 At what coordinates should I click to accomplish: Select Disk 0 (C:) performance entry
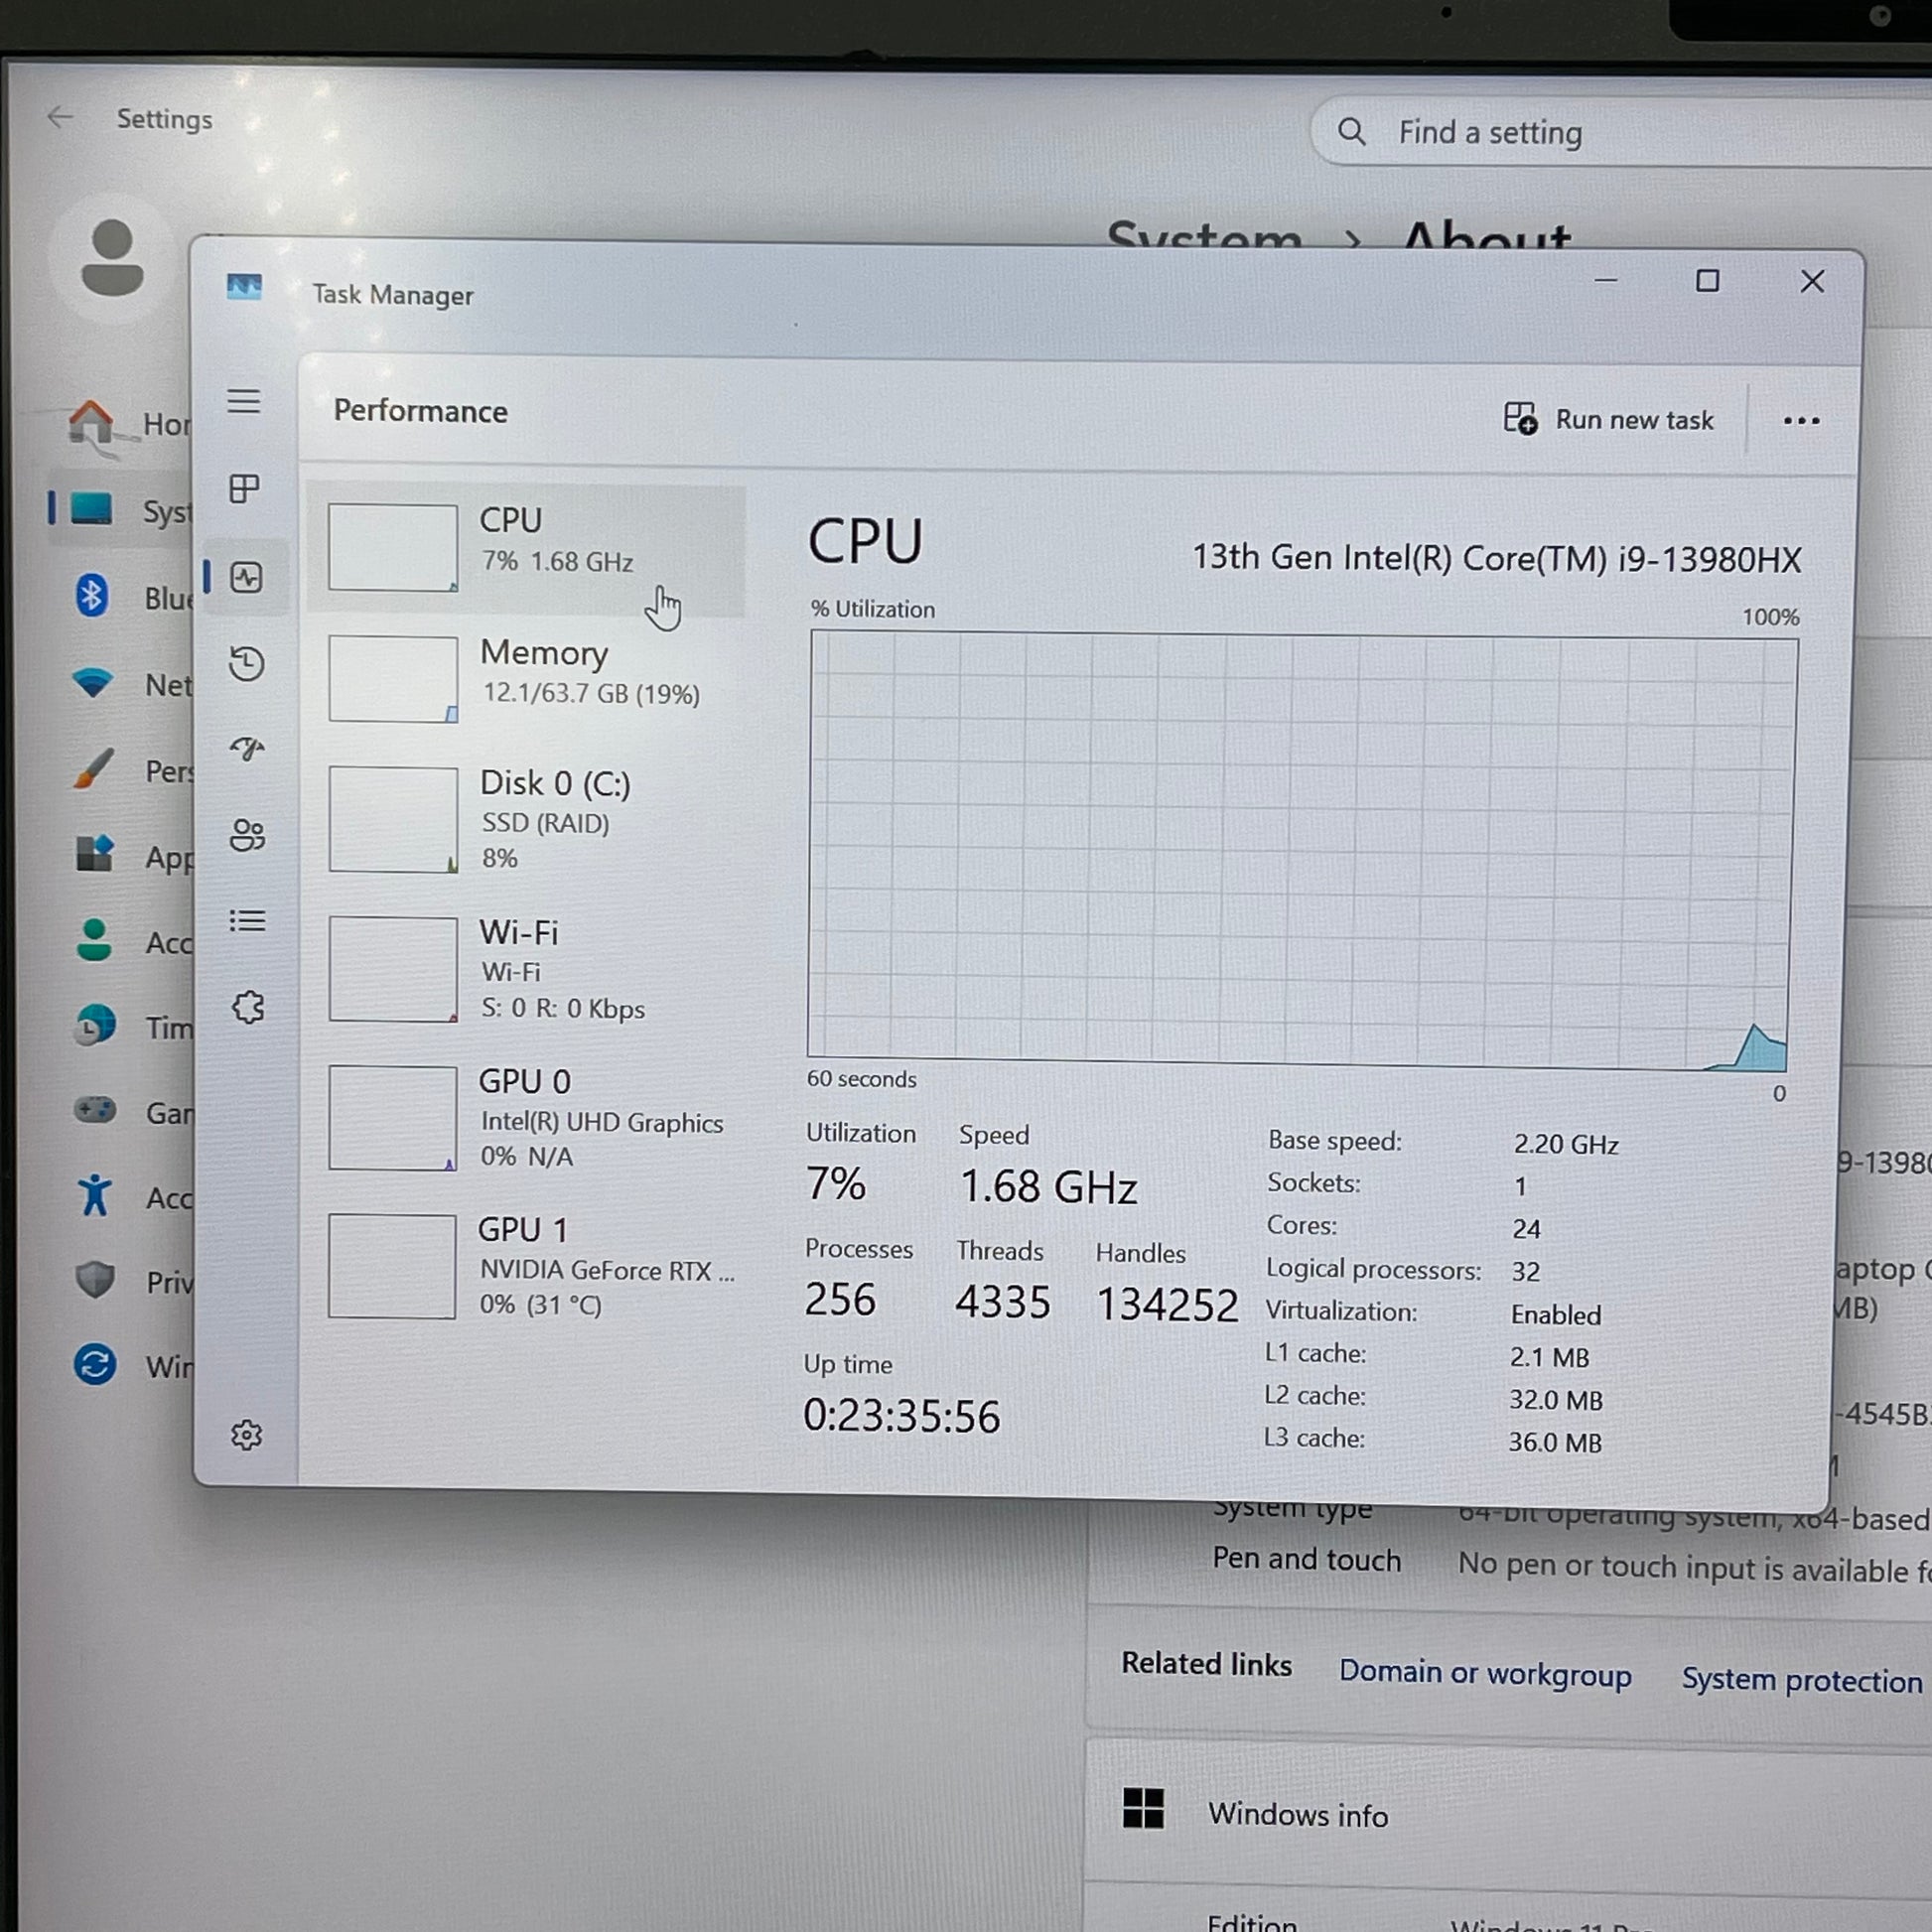527,819
